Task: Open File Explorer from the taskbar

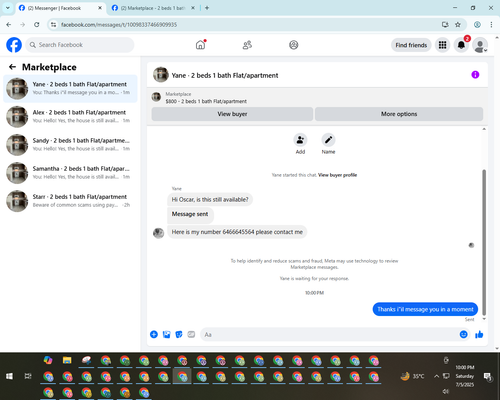Action: point(67,360)
